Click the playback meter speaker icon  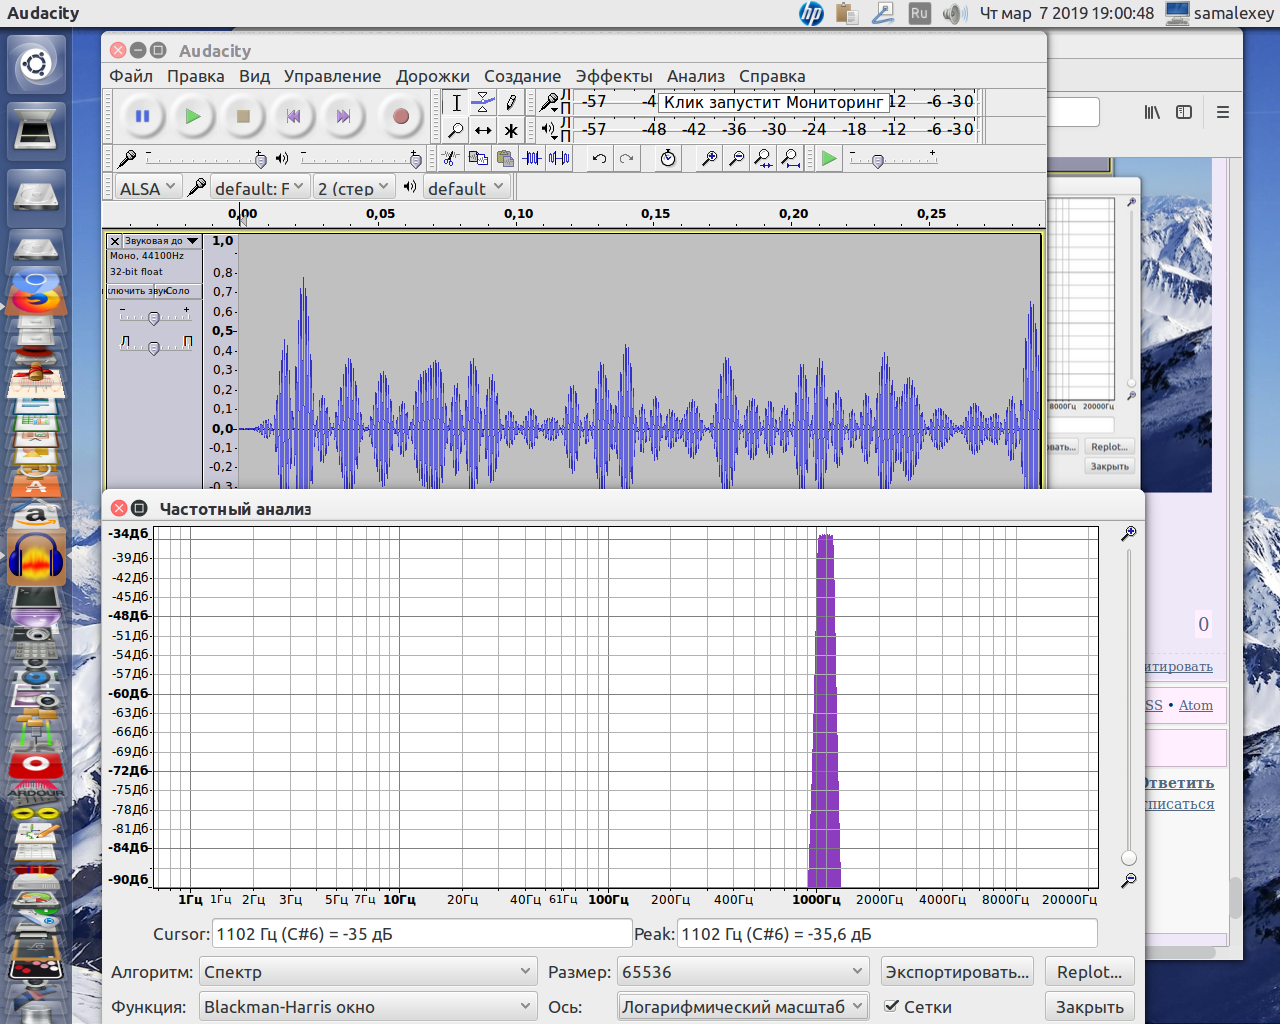[549, 129]
